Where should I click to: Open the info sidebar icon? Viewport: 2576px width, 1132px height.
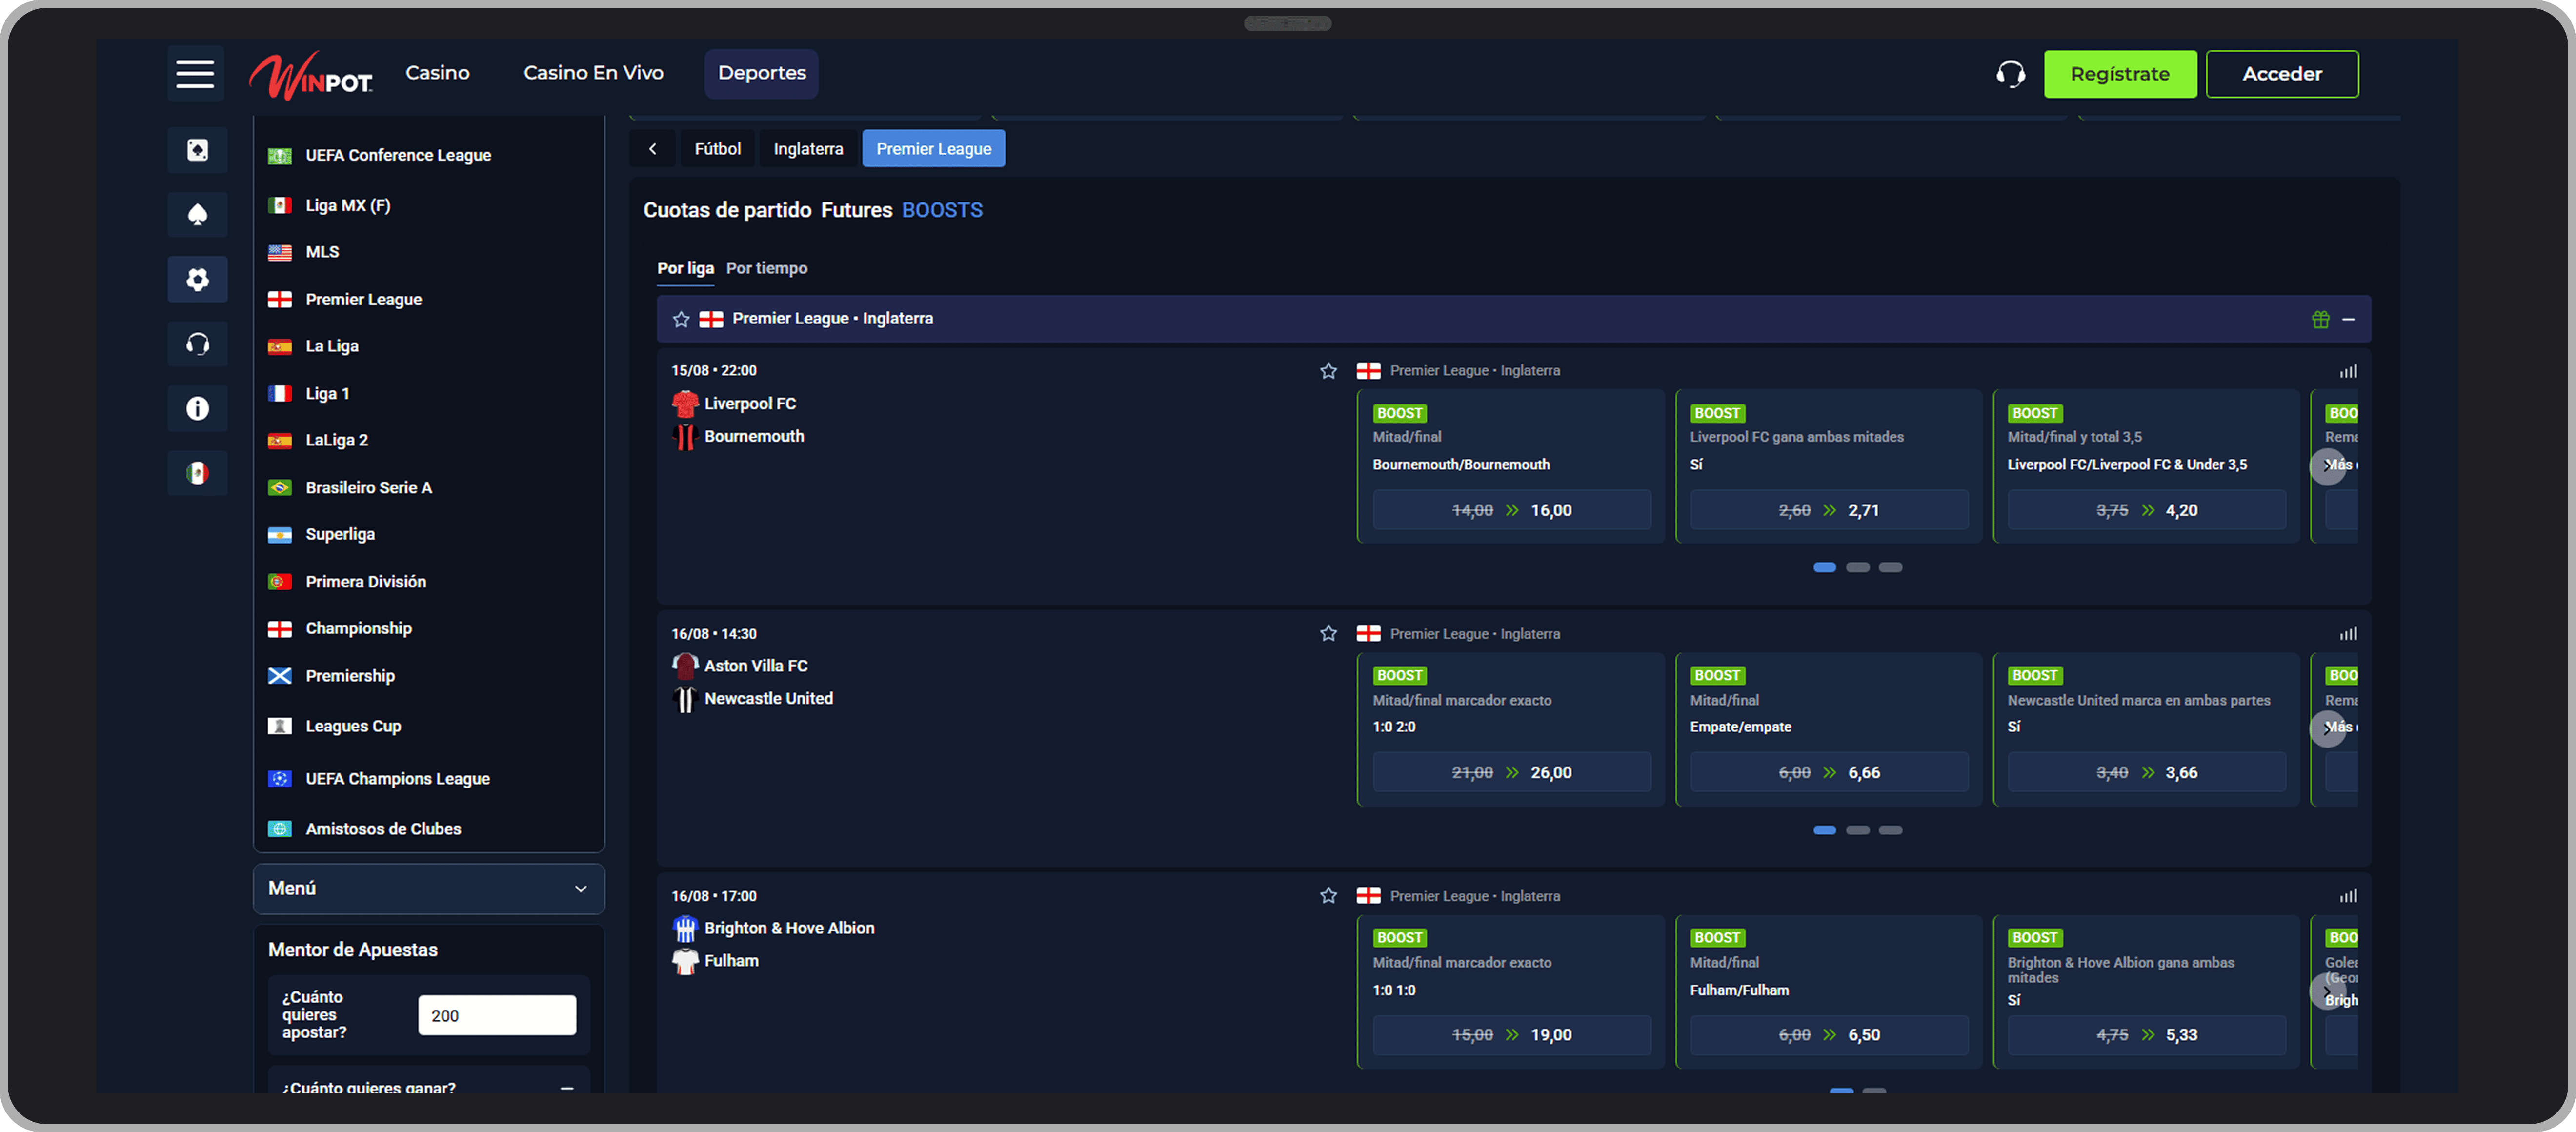pos(197,408)
